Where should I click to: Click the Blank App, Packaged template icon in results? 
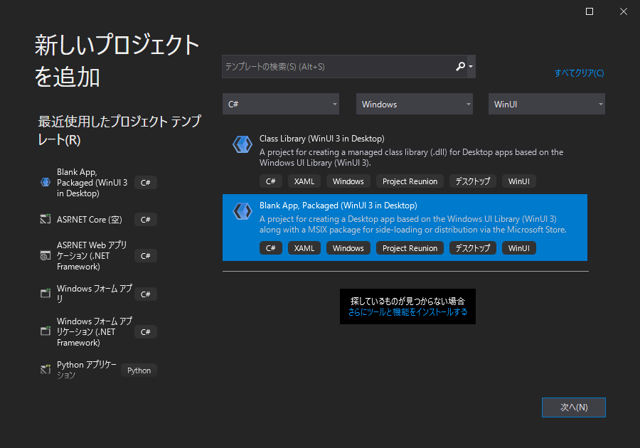pyautogui.click(x=242, y=211)
